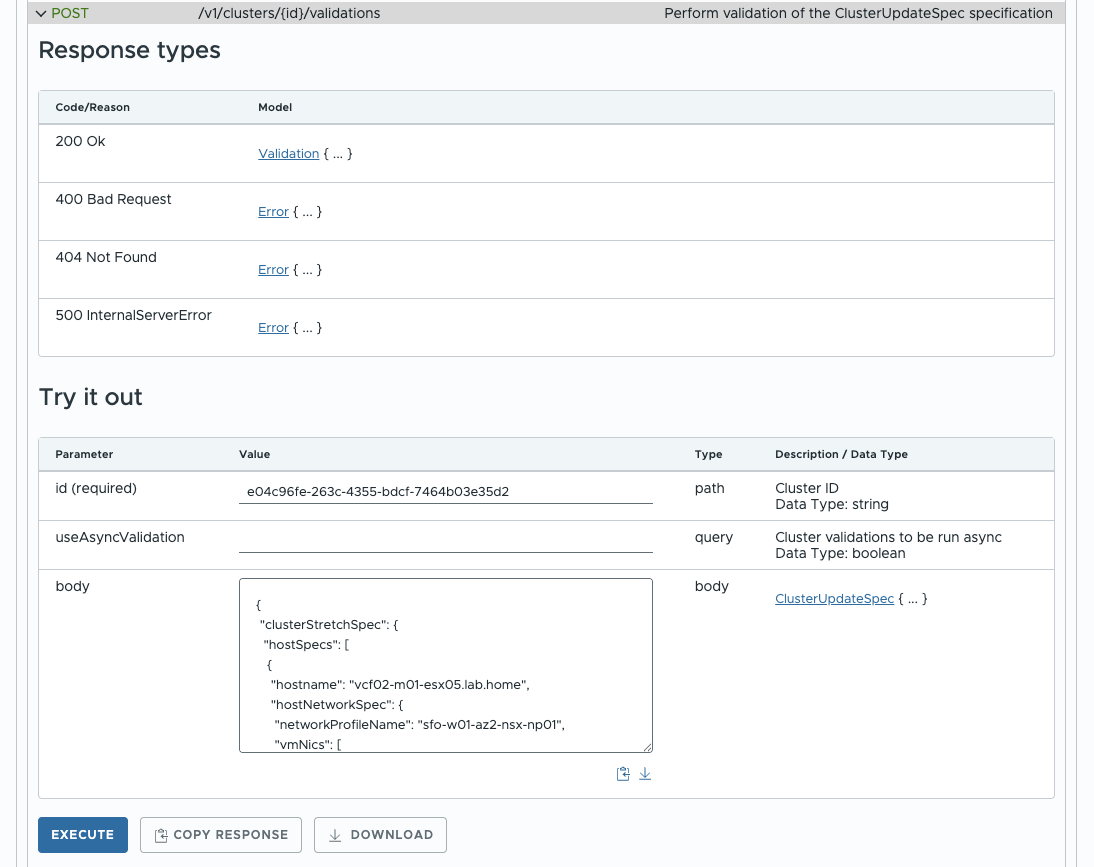Image resolution: width=1094 pixels, height=867 pixels.
Task: Open the Validation model link
Action: pyautogui.click(x=288, y=154)
